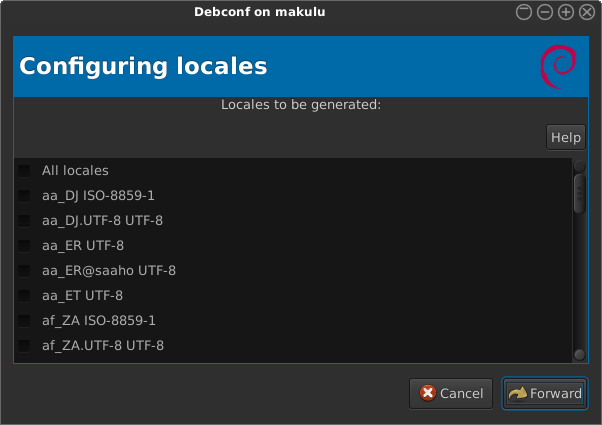Image resolution: width=602 pixels, height=425 pixels.
Task: Close the Debconf window
Action: tap(585, 12)
